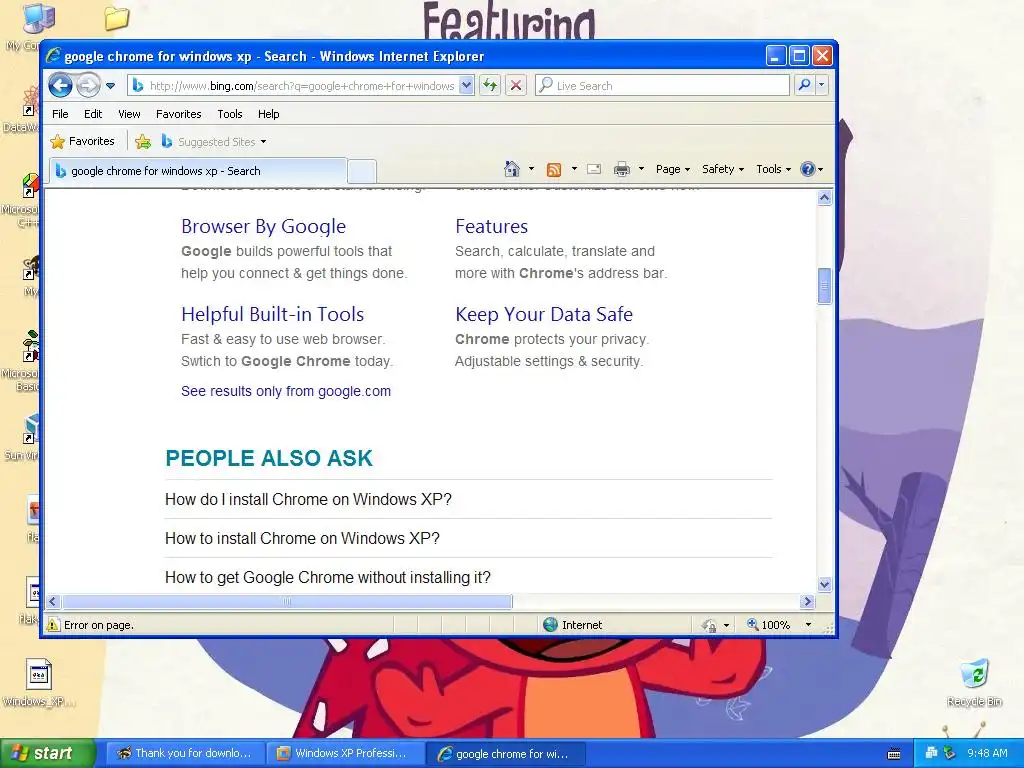Open the recent pages dropdown arrow
1024x768 pixels.
pyautogui.click(x=110, y=86)
